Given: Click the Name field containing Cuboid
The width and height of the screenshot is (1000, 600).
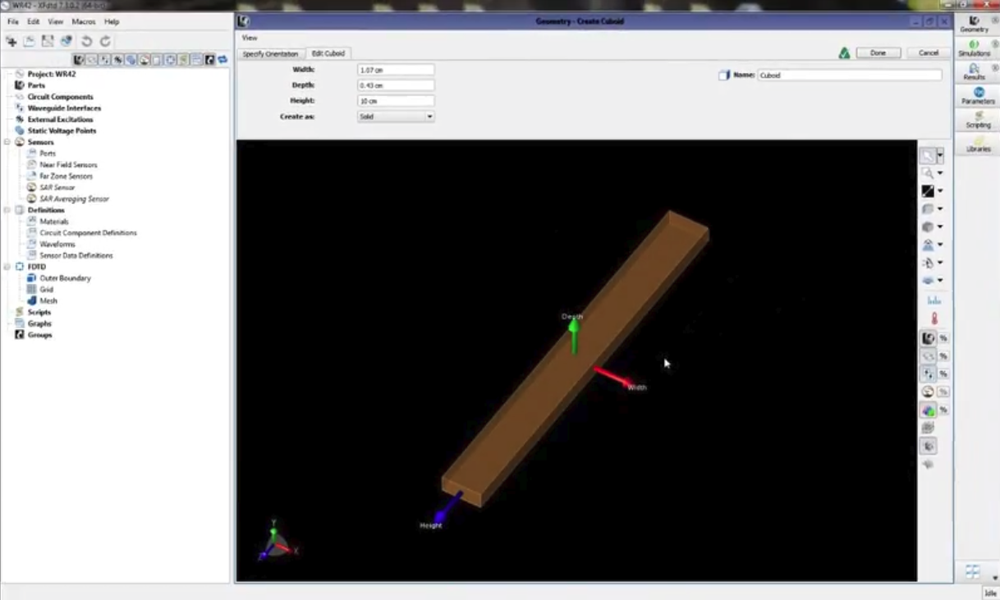Looking at the screenshot, I should point(849,75).
